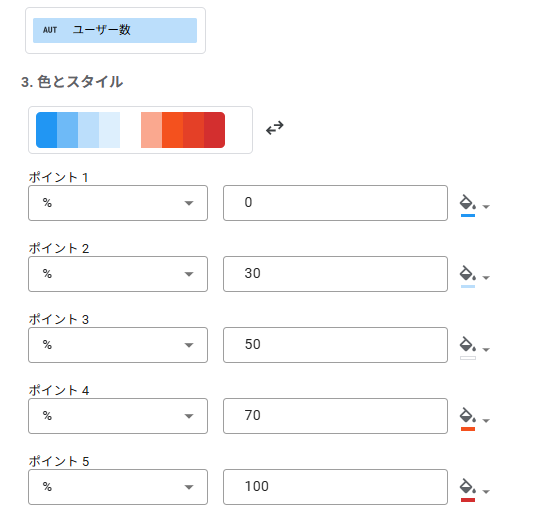
Task: Expand the ポイント 5 percent type dropdown
Action: click(x=118, y=487)
